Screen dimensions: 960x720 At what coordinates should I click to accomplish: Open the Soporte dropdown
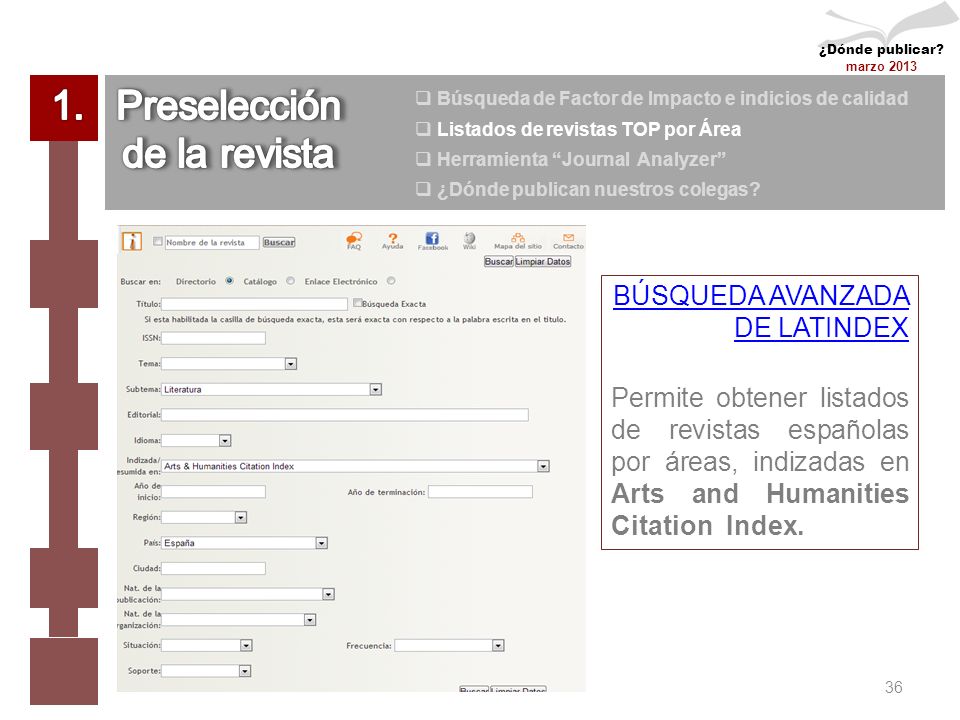245,671
